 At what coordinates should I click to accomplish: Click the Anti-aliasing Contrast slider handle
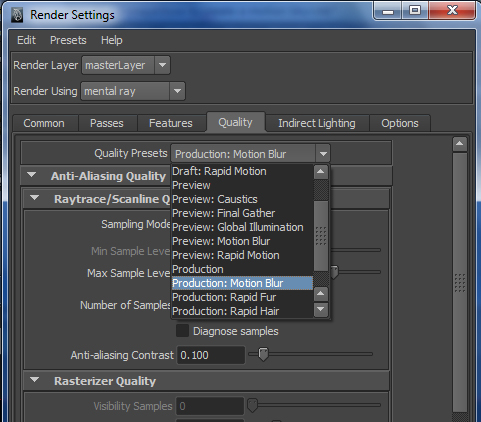click(263, 354)
